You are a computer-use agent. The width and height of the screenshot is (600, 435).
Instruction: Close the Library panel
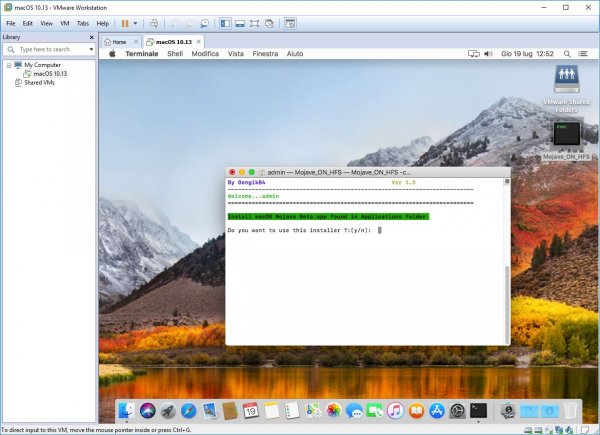click(91, 37)
